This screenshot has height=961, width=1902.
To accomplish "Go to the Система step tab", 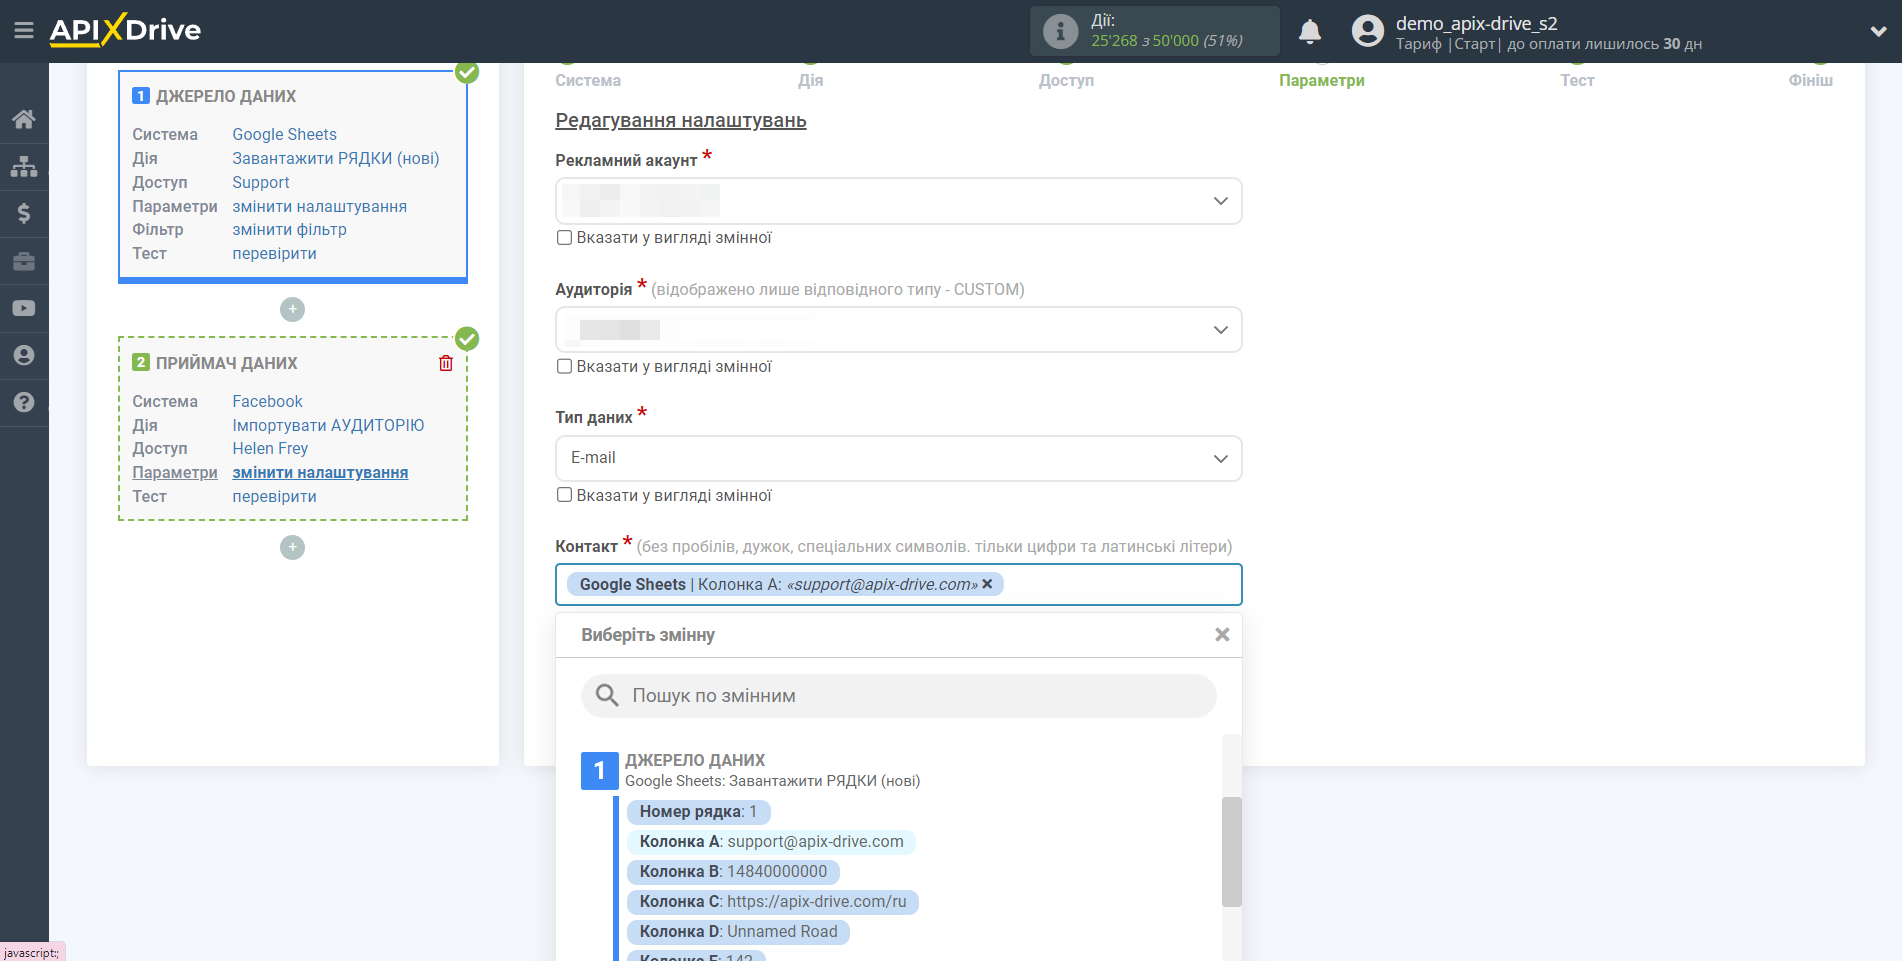I will tap(588, 80).
